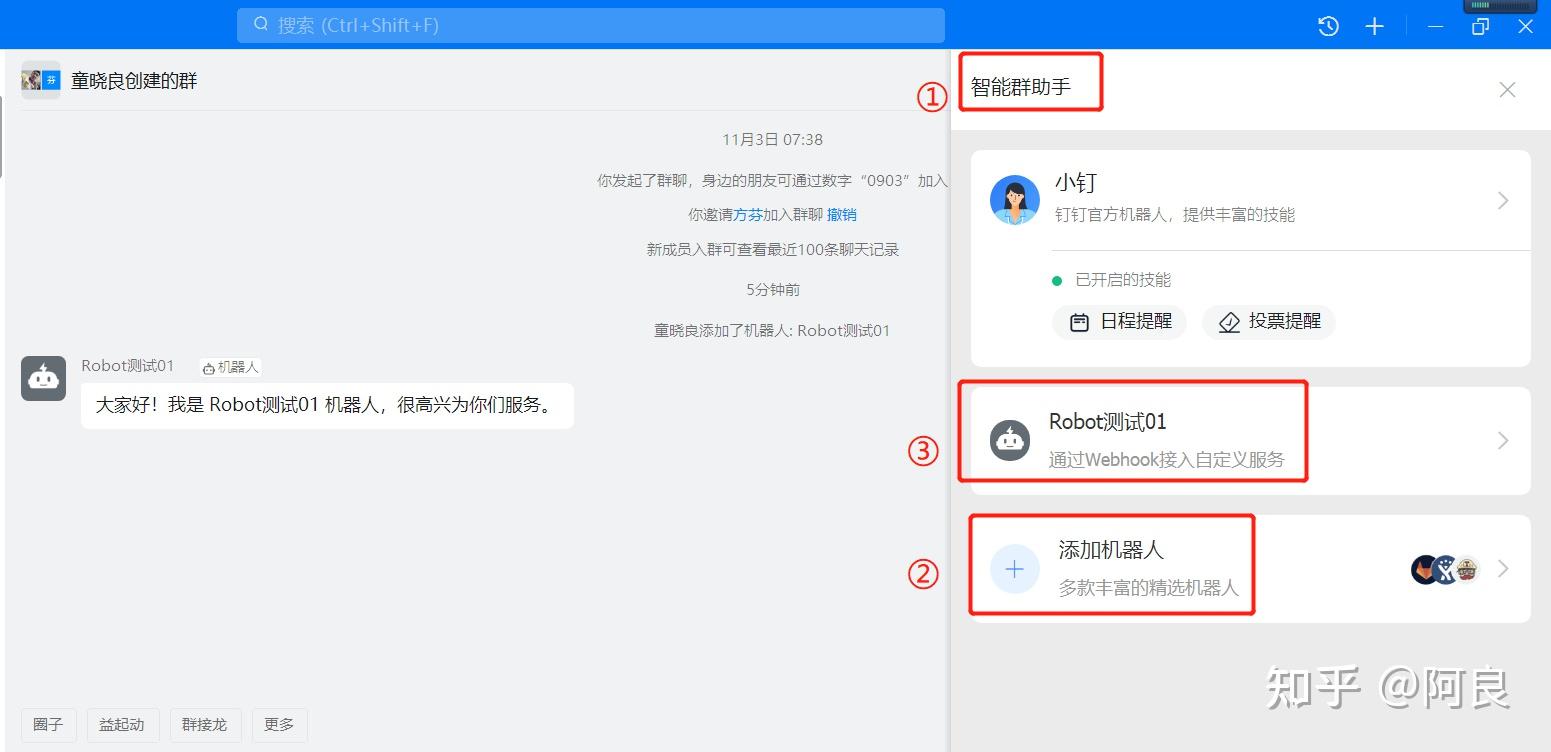Expand the 添加机器人 chevron
The width and height of the screenshot is (1551, 752).
pos(1503,569)
